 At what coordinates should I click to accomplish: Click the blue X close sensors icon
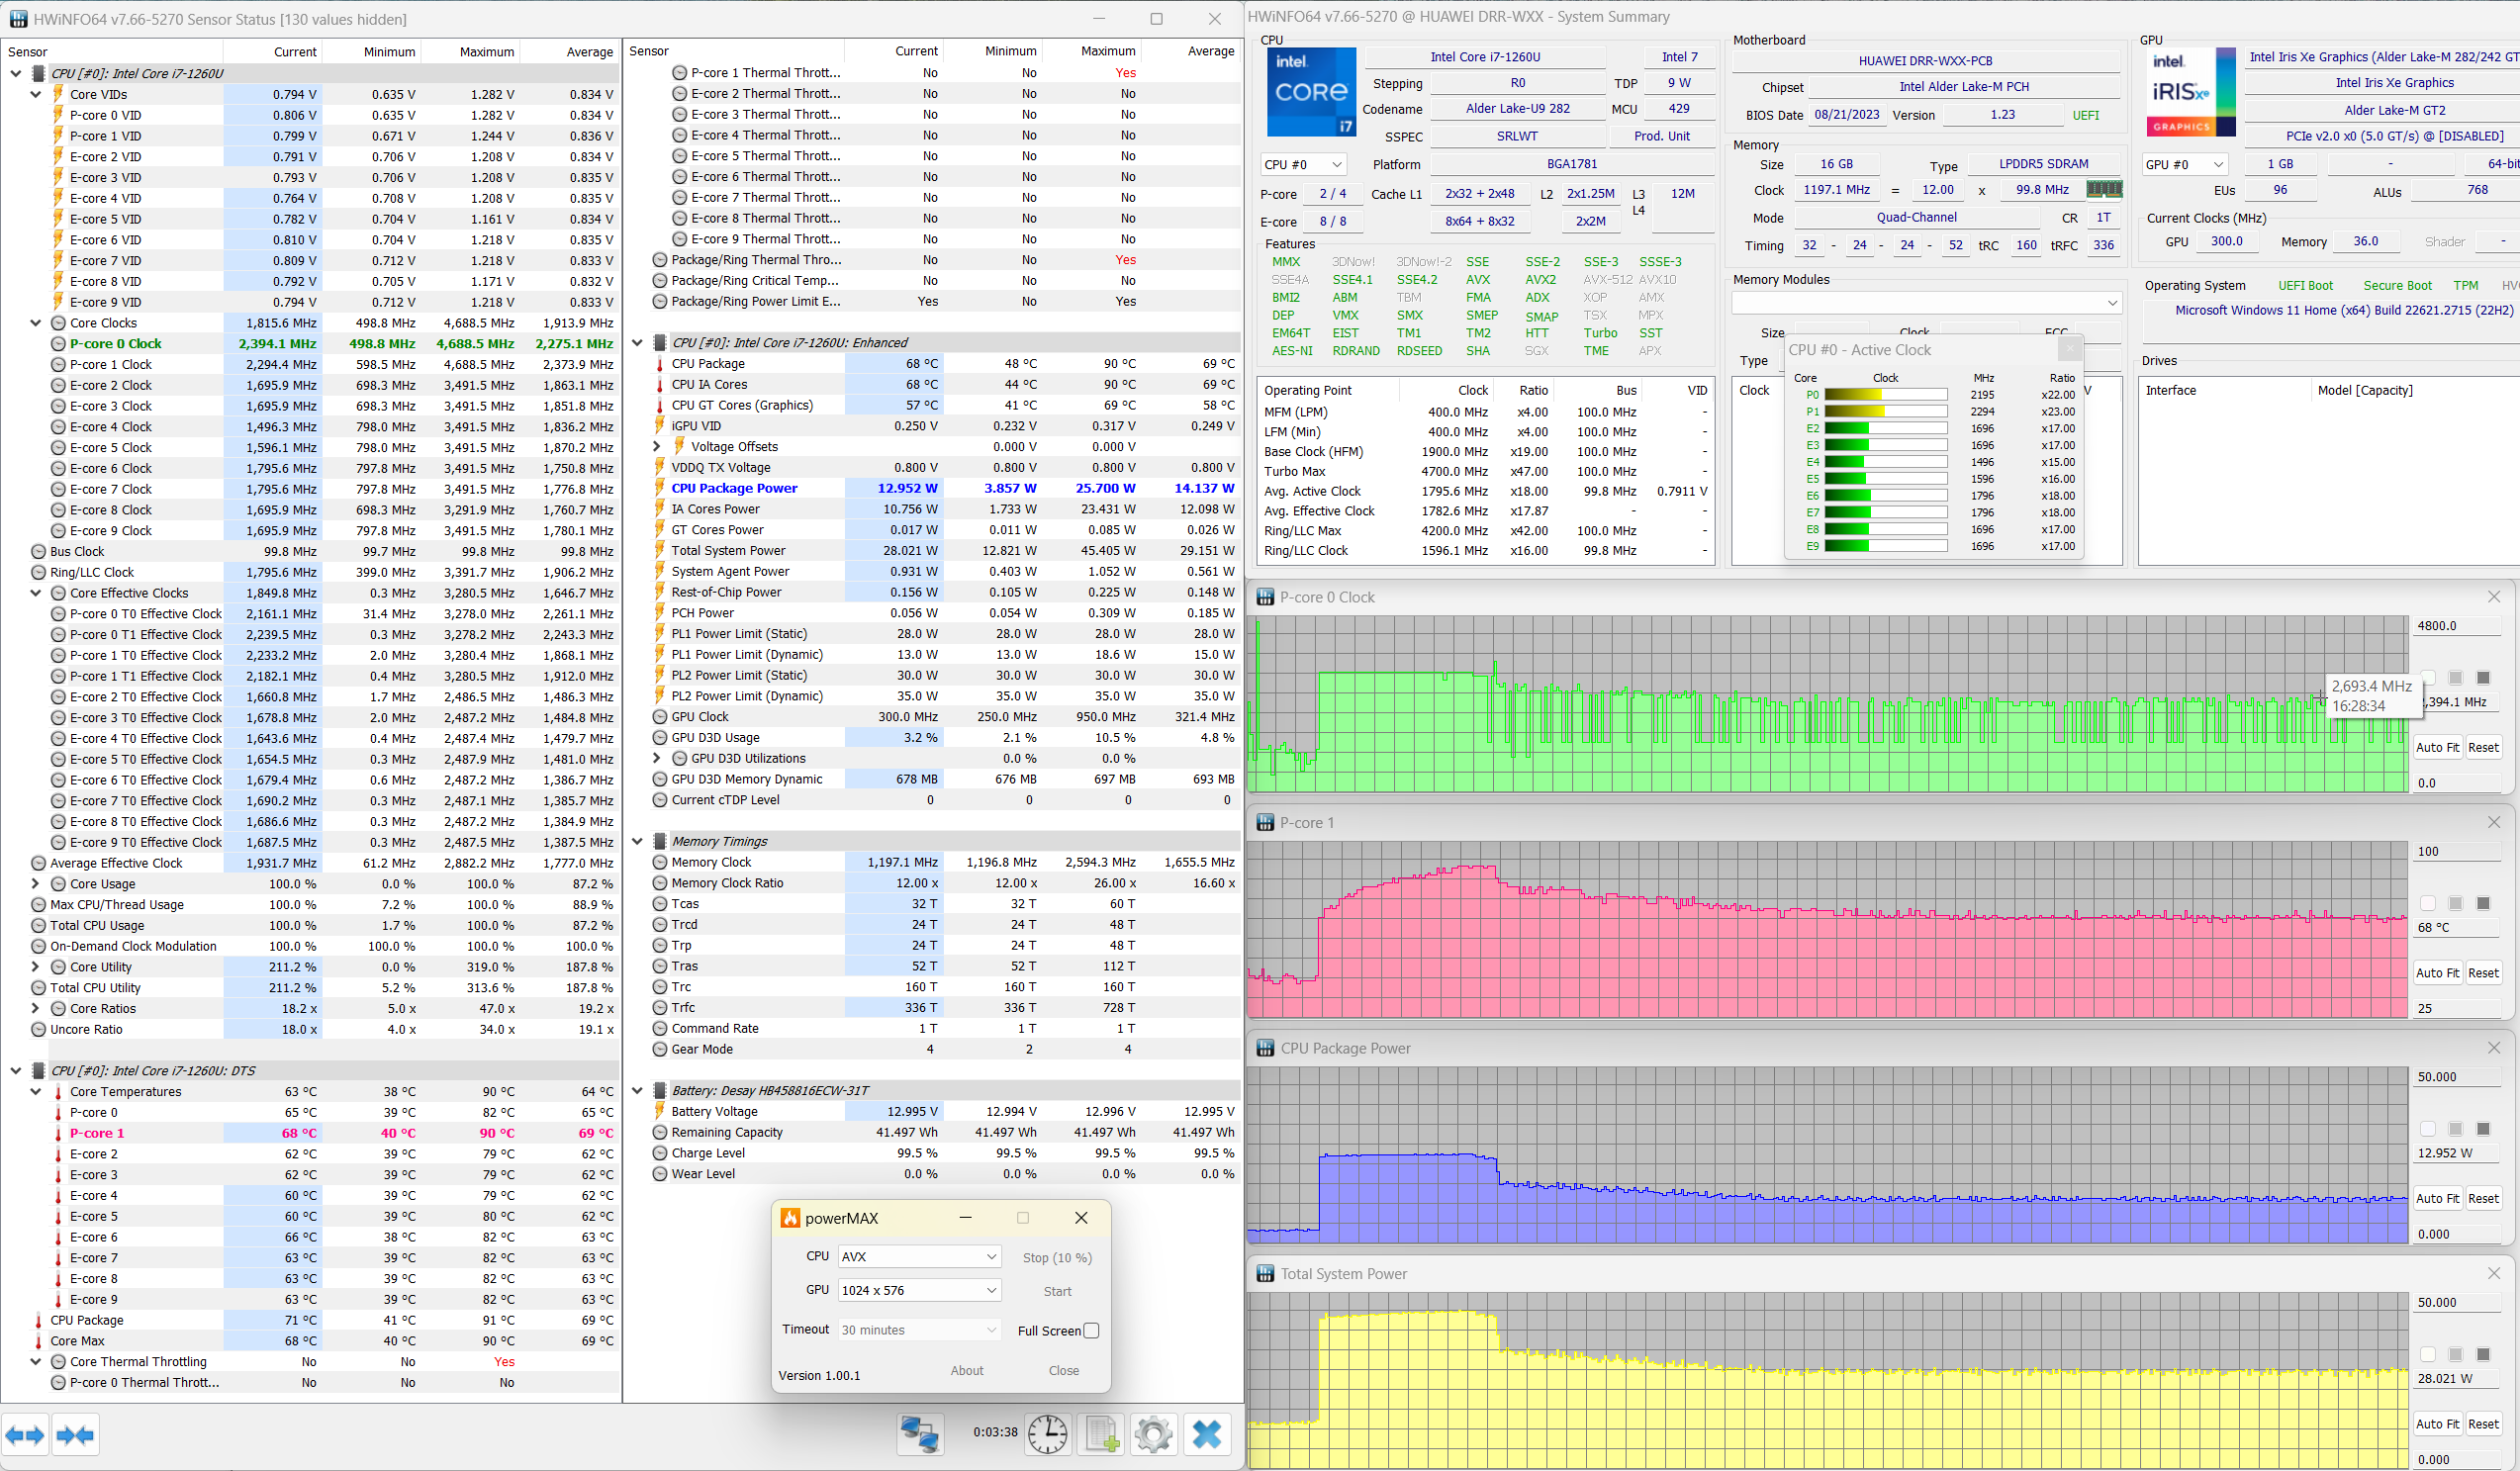[x=1207, y=1434]
